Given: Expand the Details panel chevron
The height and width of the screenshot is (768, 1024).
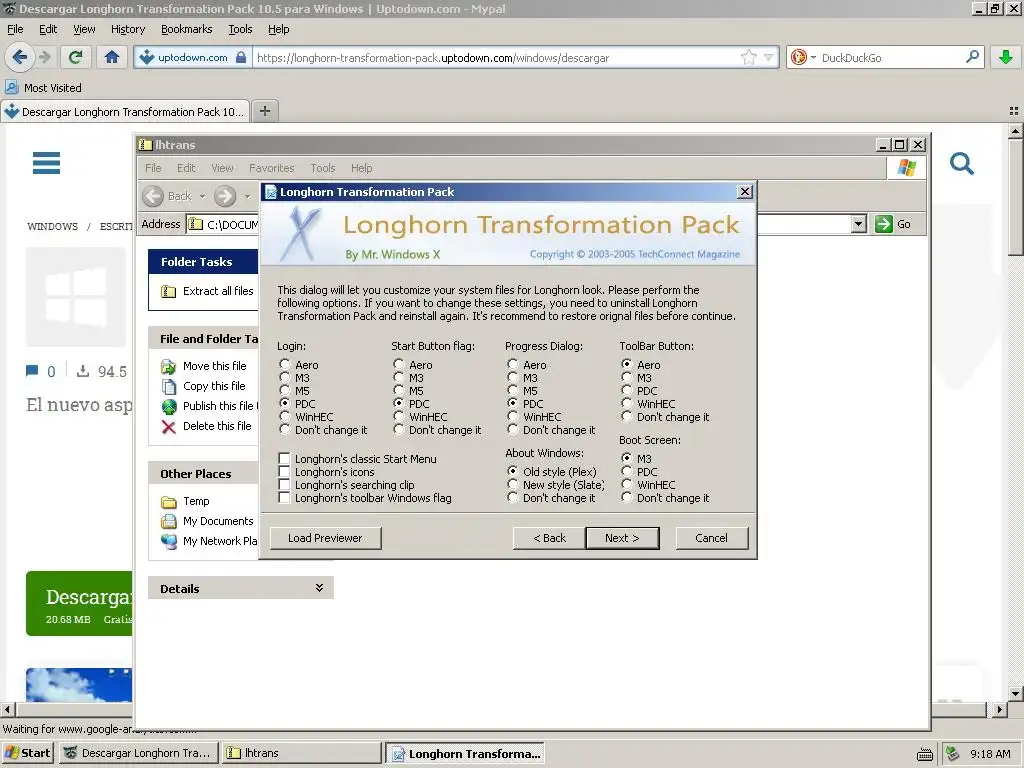Looking at the screenshot, I should tap(319, 588).
